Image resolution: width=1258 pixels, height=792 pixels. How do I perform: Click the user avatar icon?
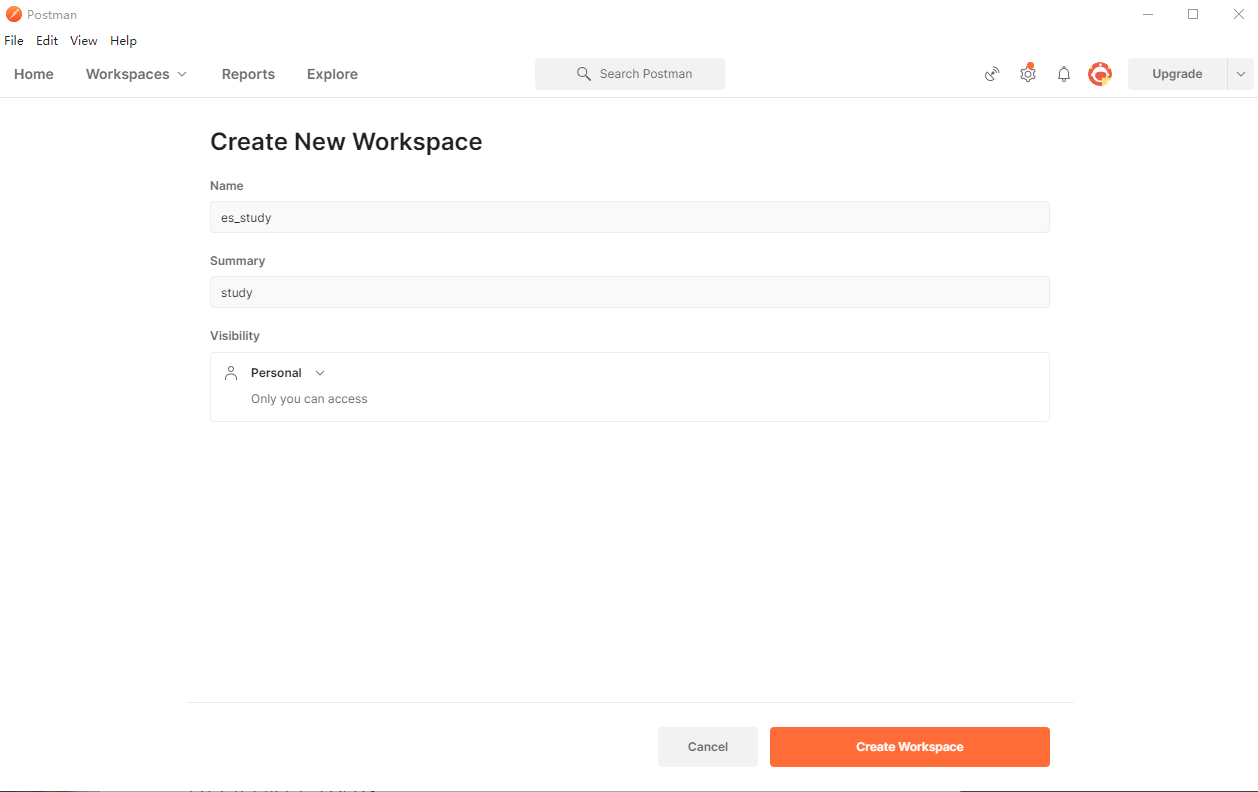click(1100, 74)
